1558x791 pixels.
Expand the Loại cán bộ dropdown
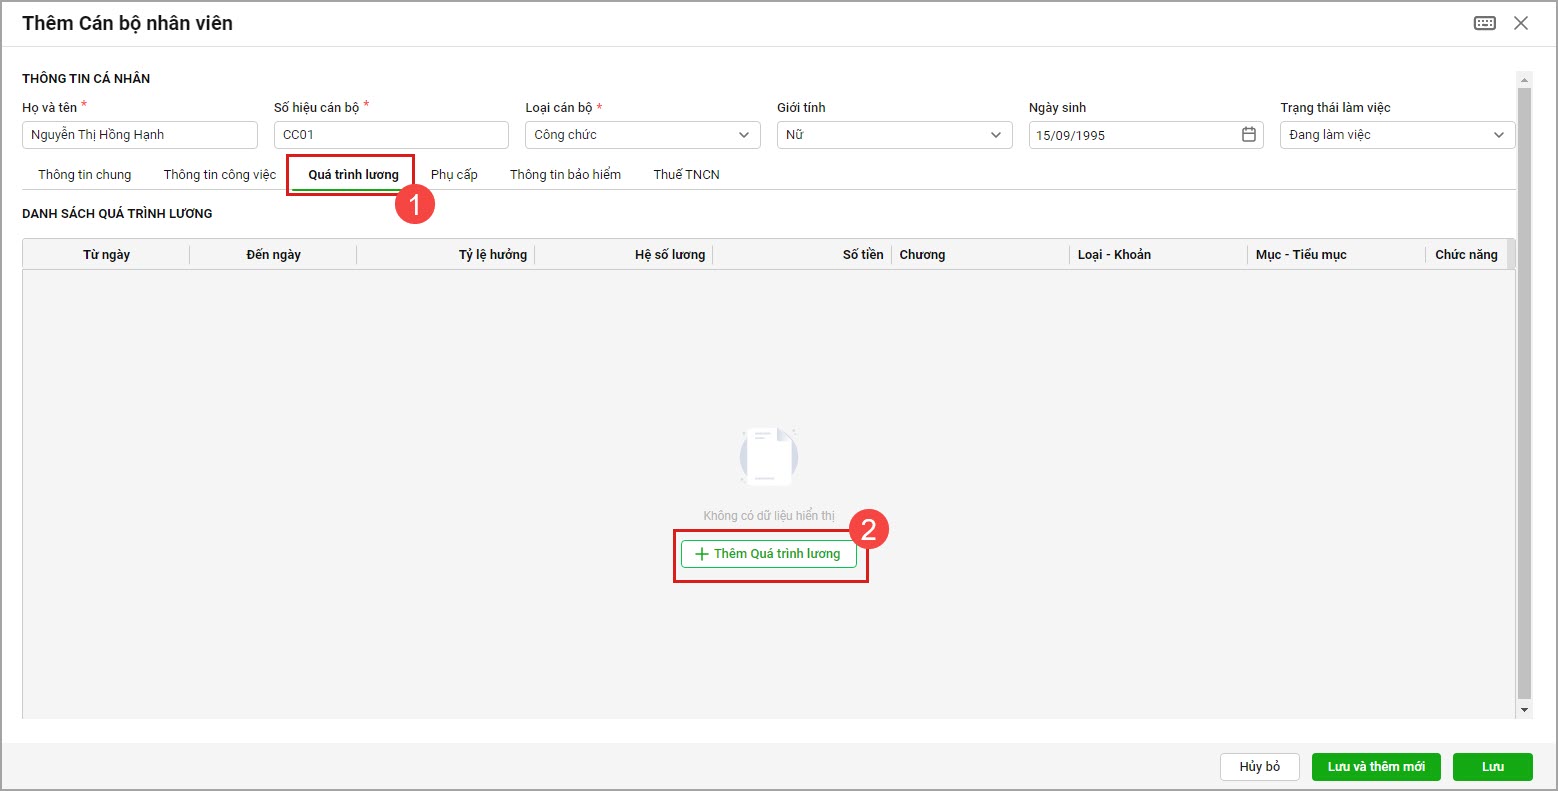743,135
